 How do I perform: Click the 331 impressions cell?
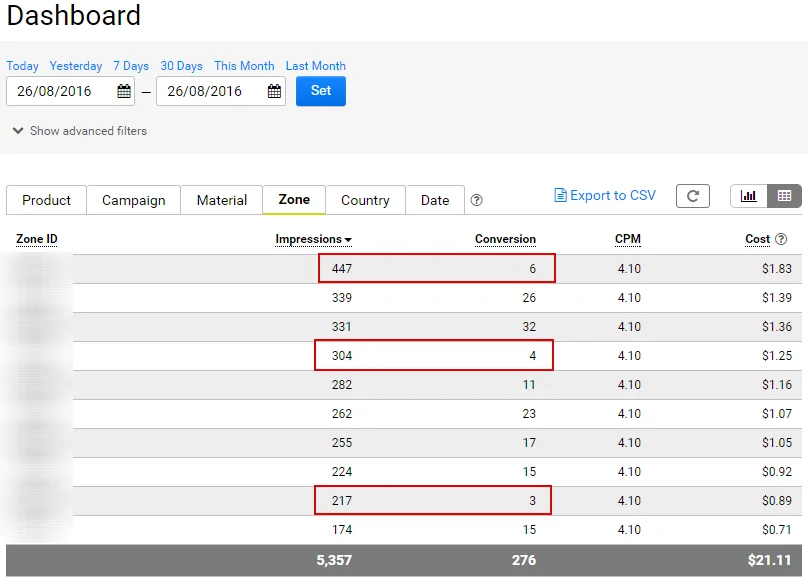[x=342, y=326]
